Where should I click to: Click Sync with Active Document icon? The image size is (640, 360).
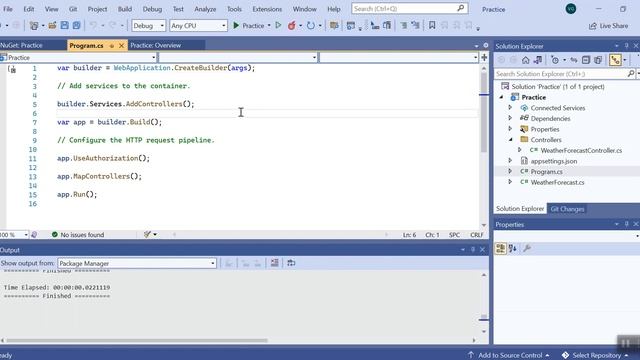574,60
